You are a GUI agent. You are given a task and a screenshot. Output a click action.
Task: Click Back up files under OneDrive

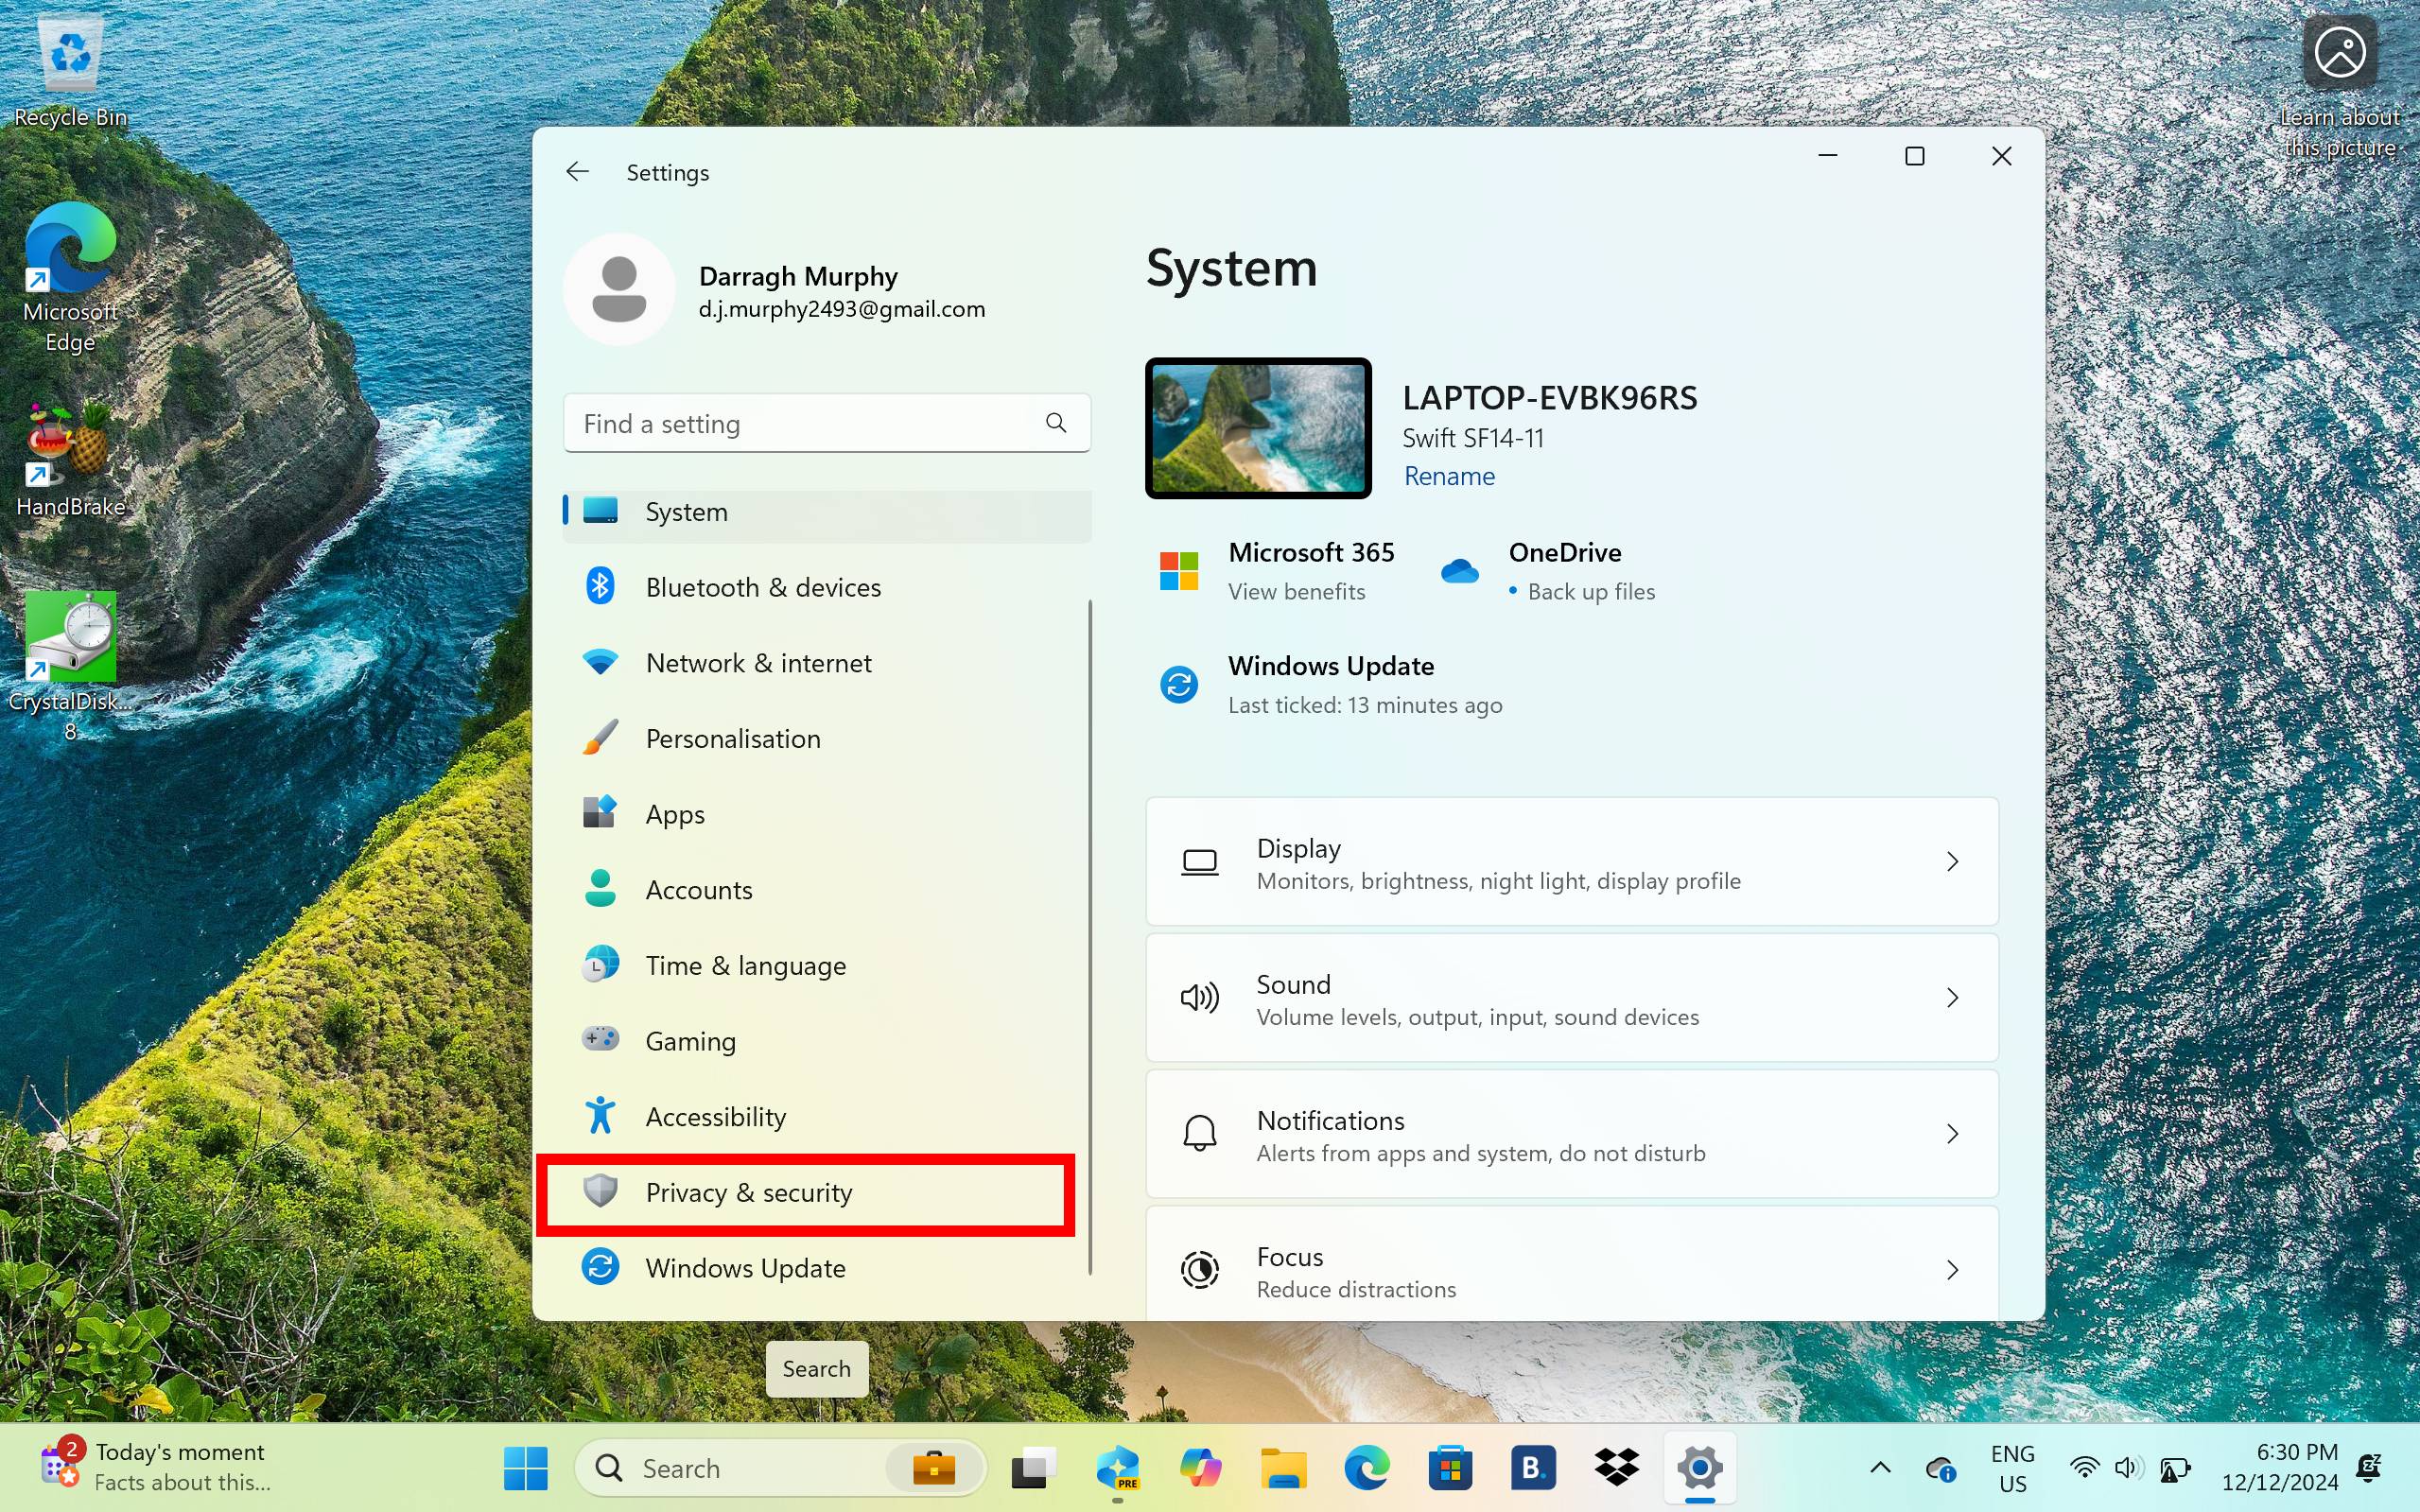pos(1590,591)
